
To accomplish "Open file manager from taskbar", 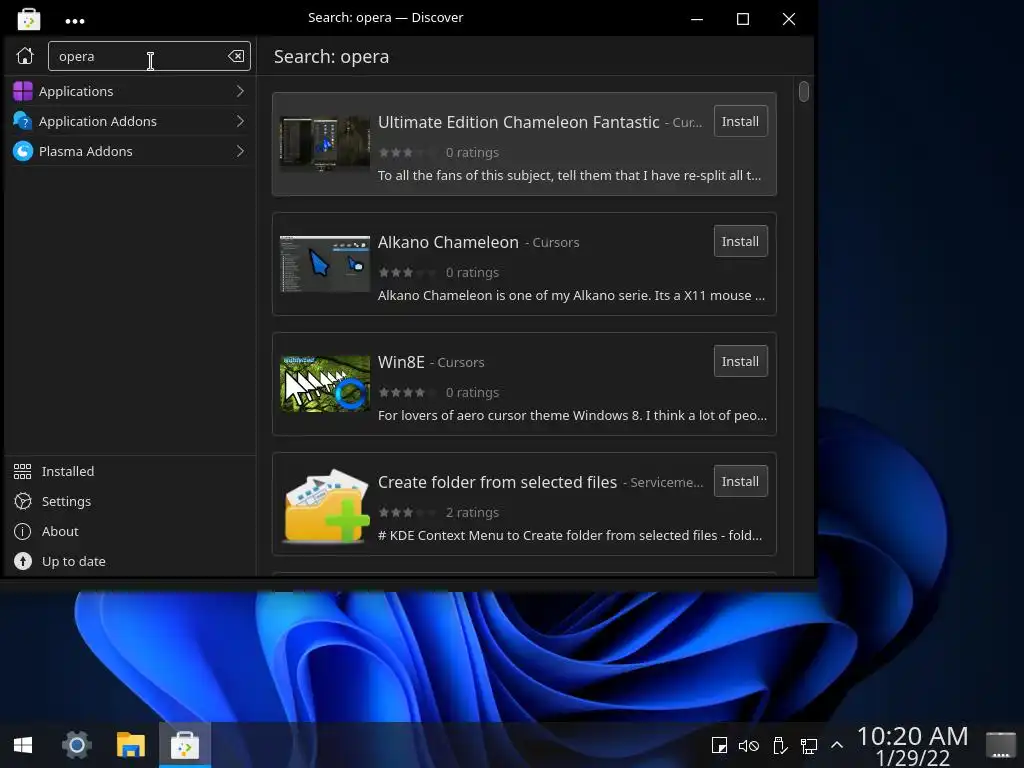I will (x=131, y=745).
